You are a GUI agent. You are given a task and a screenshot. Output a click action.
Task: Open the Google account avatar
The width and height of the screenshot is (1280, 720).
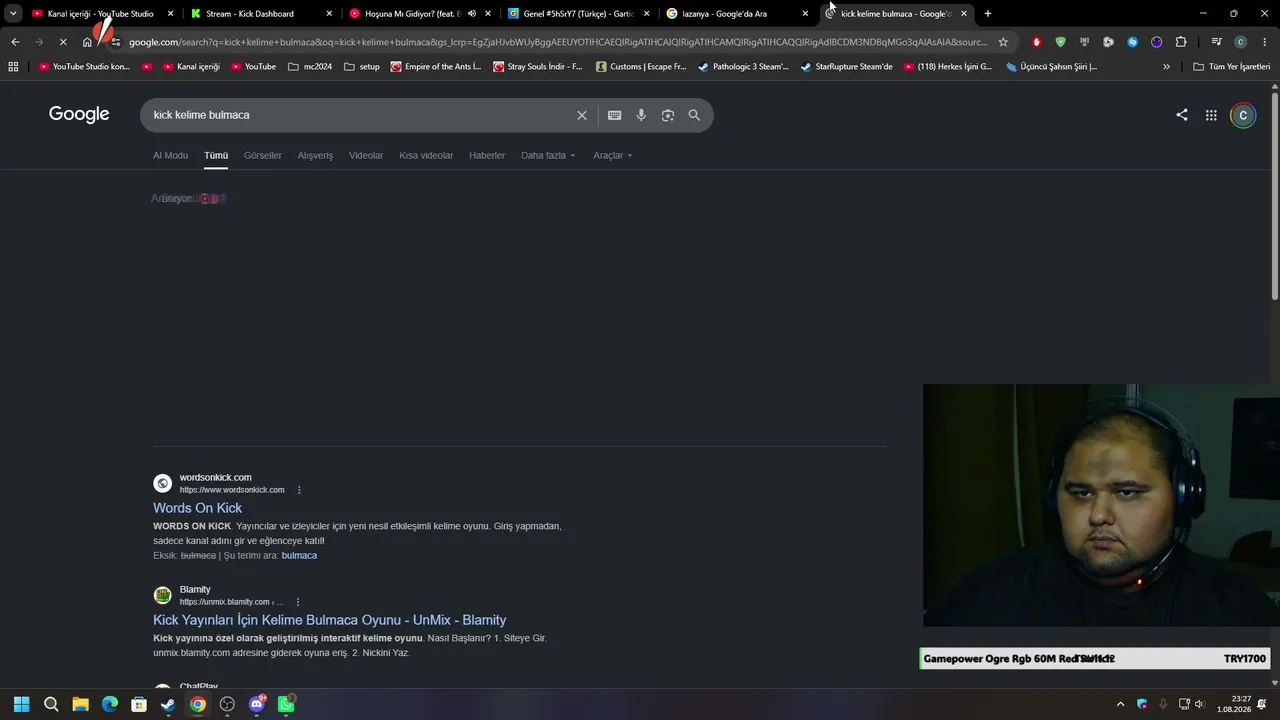[x=1243, y=115]
